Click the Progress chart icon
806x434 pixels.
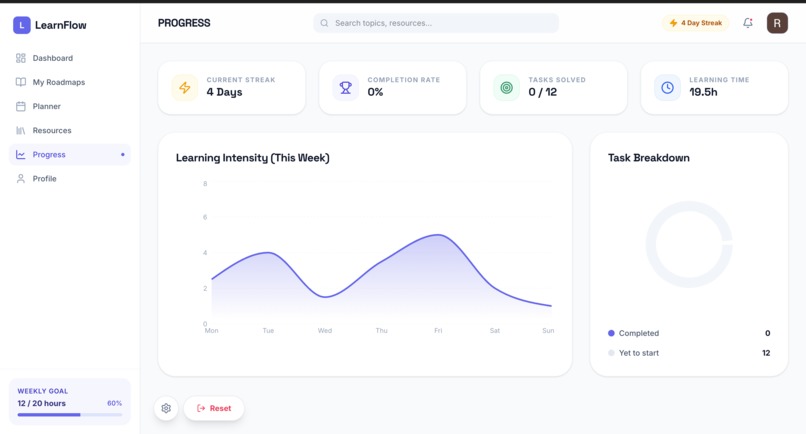tap(21, 155)
